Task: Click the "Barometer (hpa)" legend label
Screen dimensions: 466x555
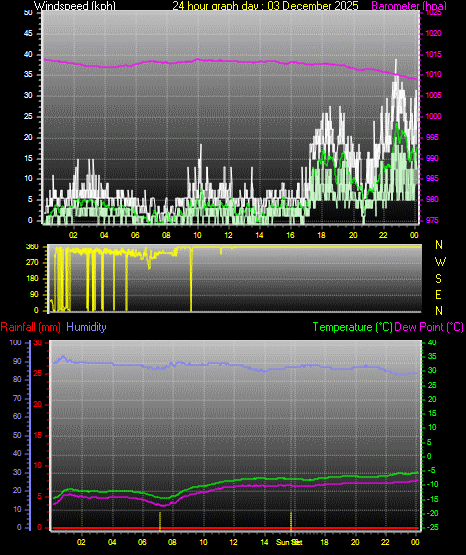Action: [409, 6]
